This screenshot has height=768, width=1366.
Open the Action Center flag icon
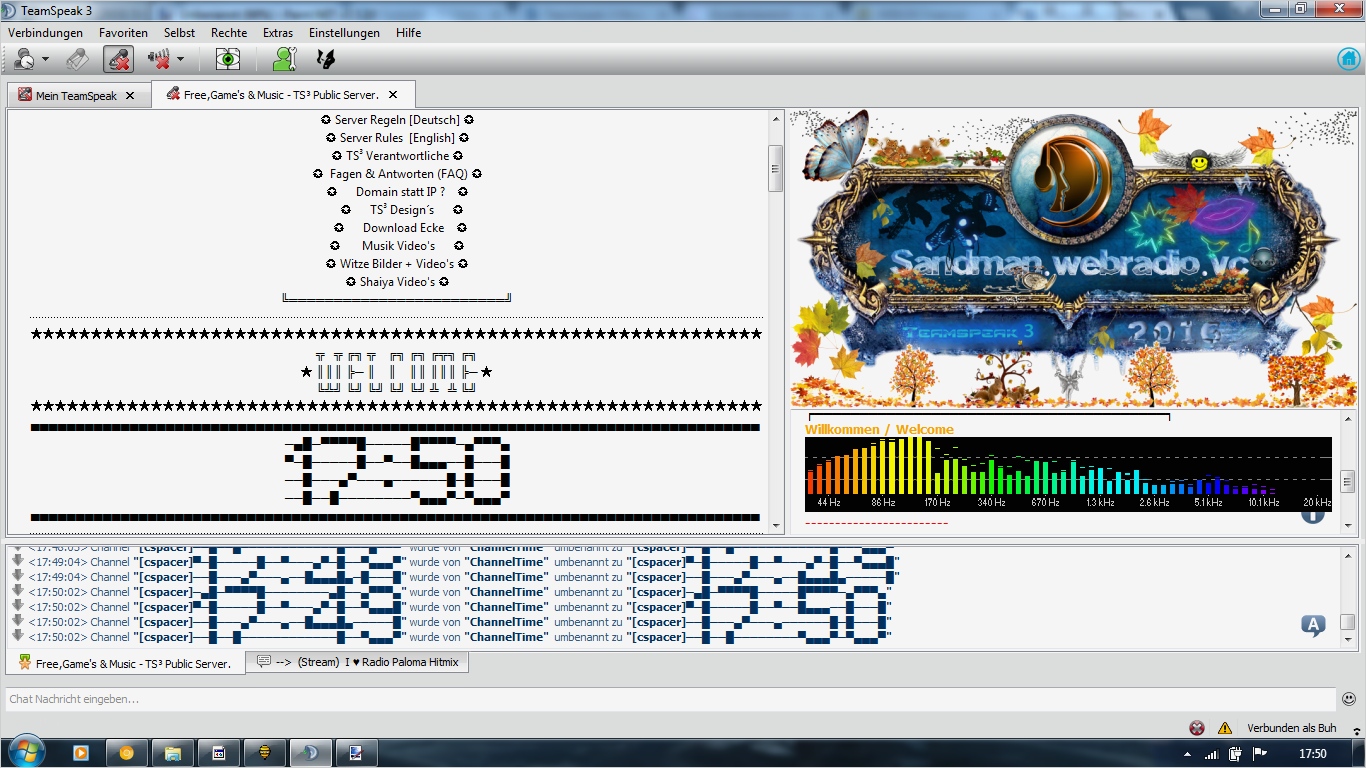click(1259, 754)
